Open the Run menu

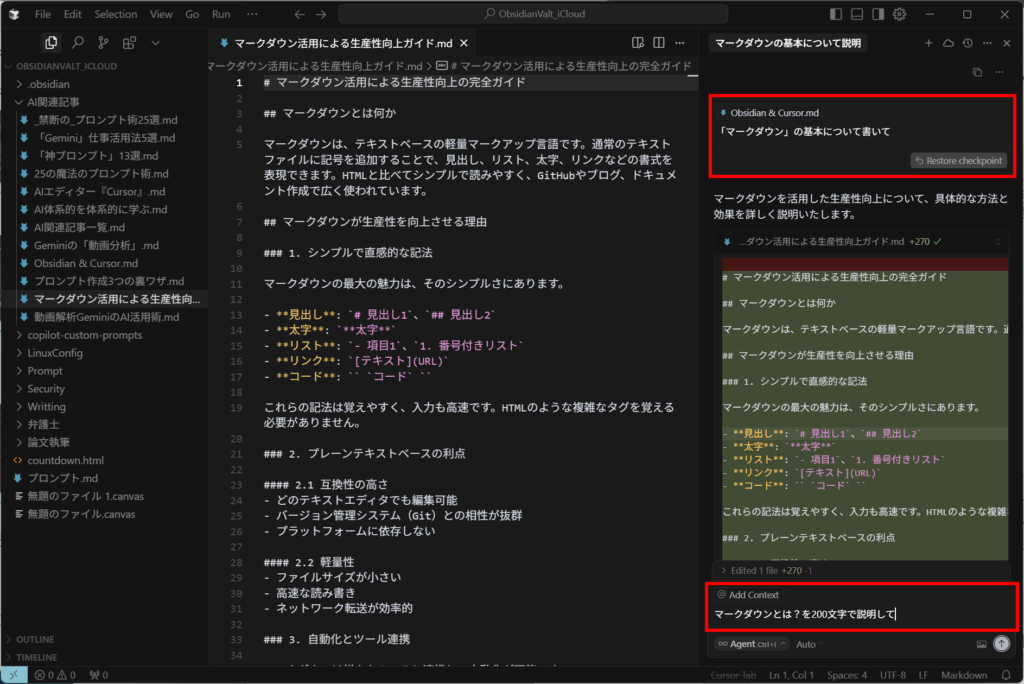[221, 14]
